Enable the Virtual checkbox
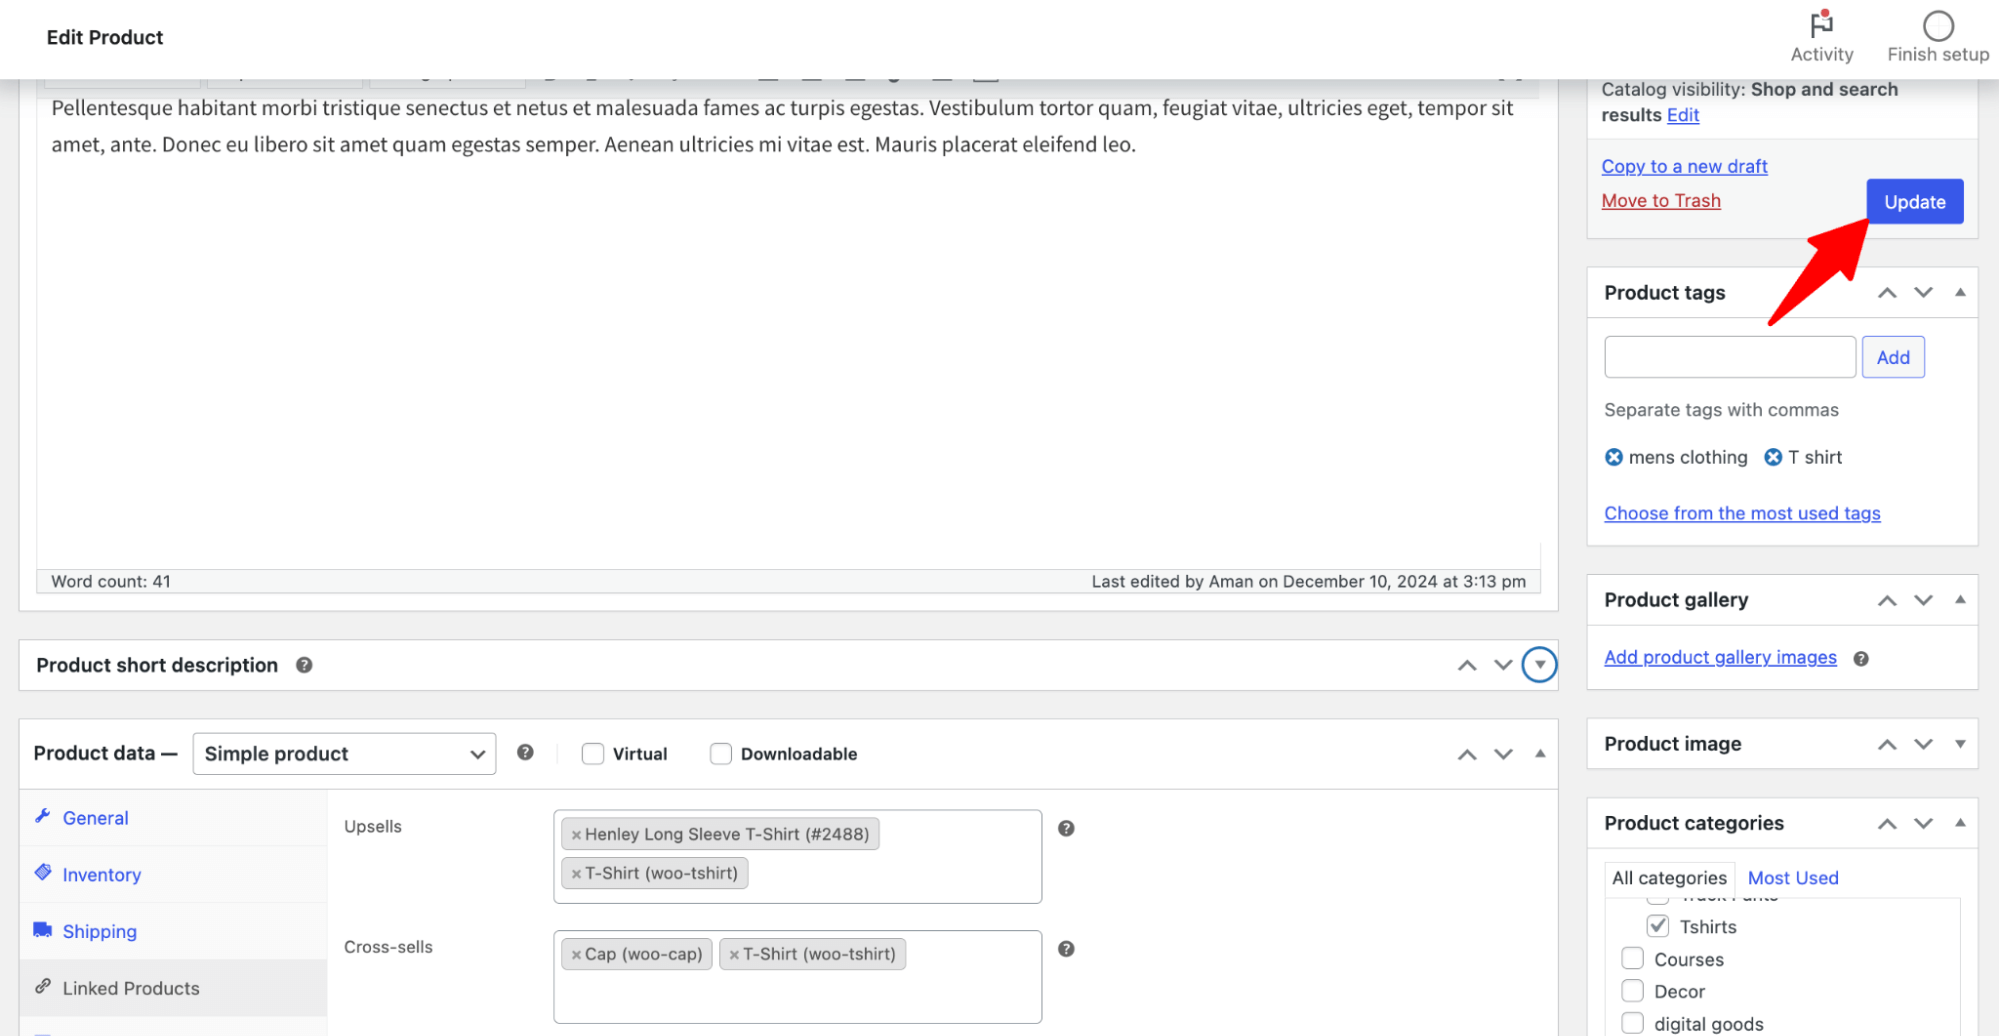Viewport: 1999px width, 1036px height. tap(593, 754)
